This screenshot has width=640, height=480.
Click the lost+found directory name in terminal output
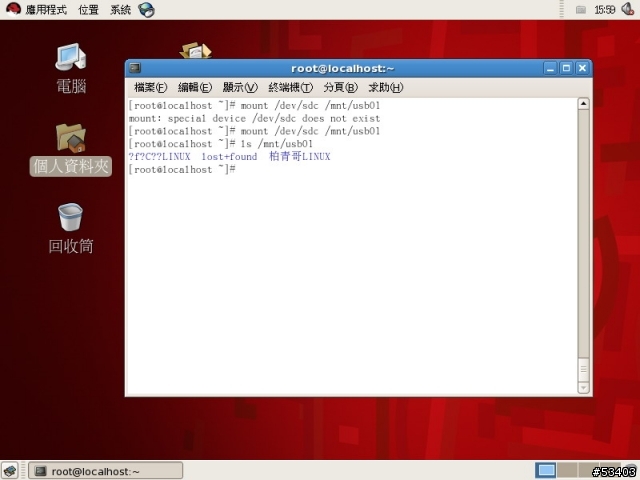(x=229, y=157)
